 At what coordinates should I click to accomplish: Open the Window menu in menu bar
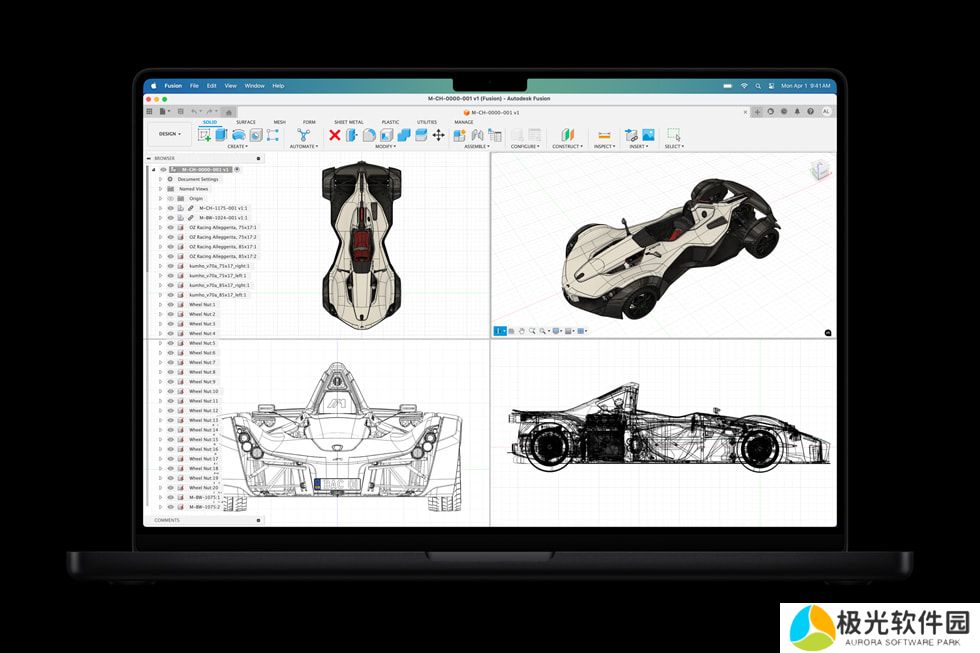coord(254,86)
